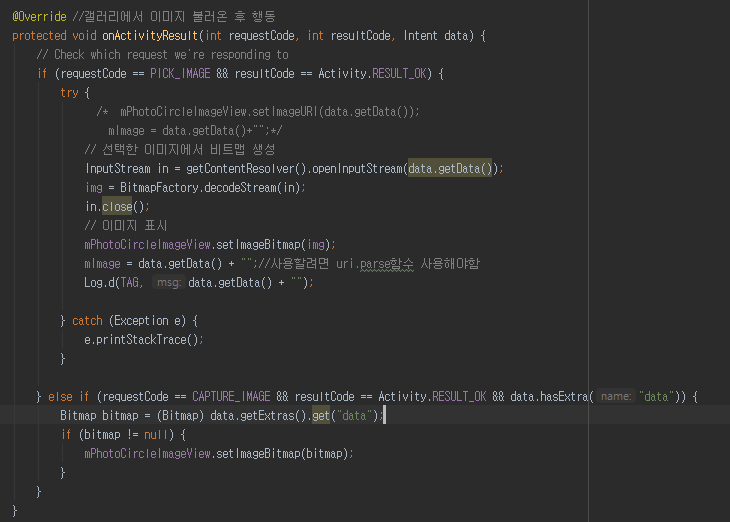Image resolution: width=730 pixels, height=522 pixels.
Task: Click the name: parameter hint
Action: click(615, 397)
